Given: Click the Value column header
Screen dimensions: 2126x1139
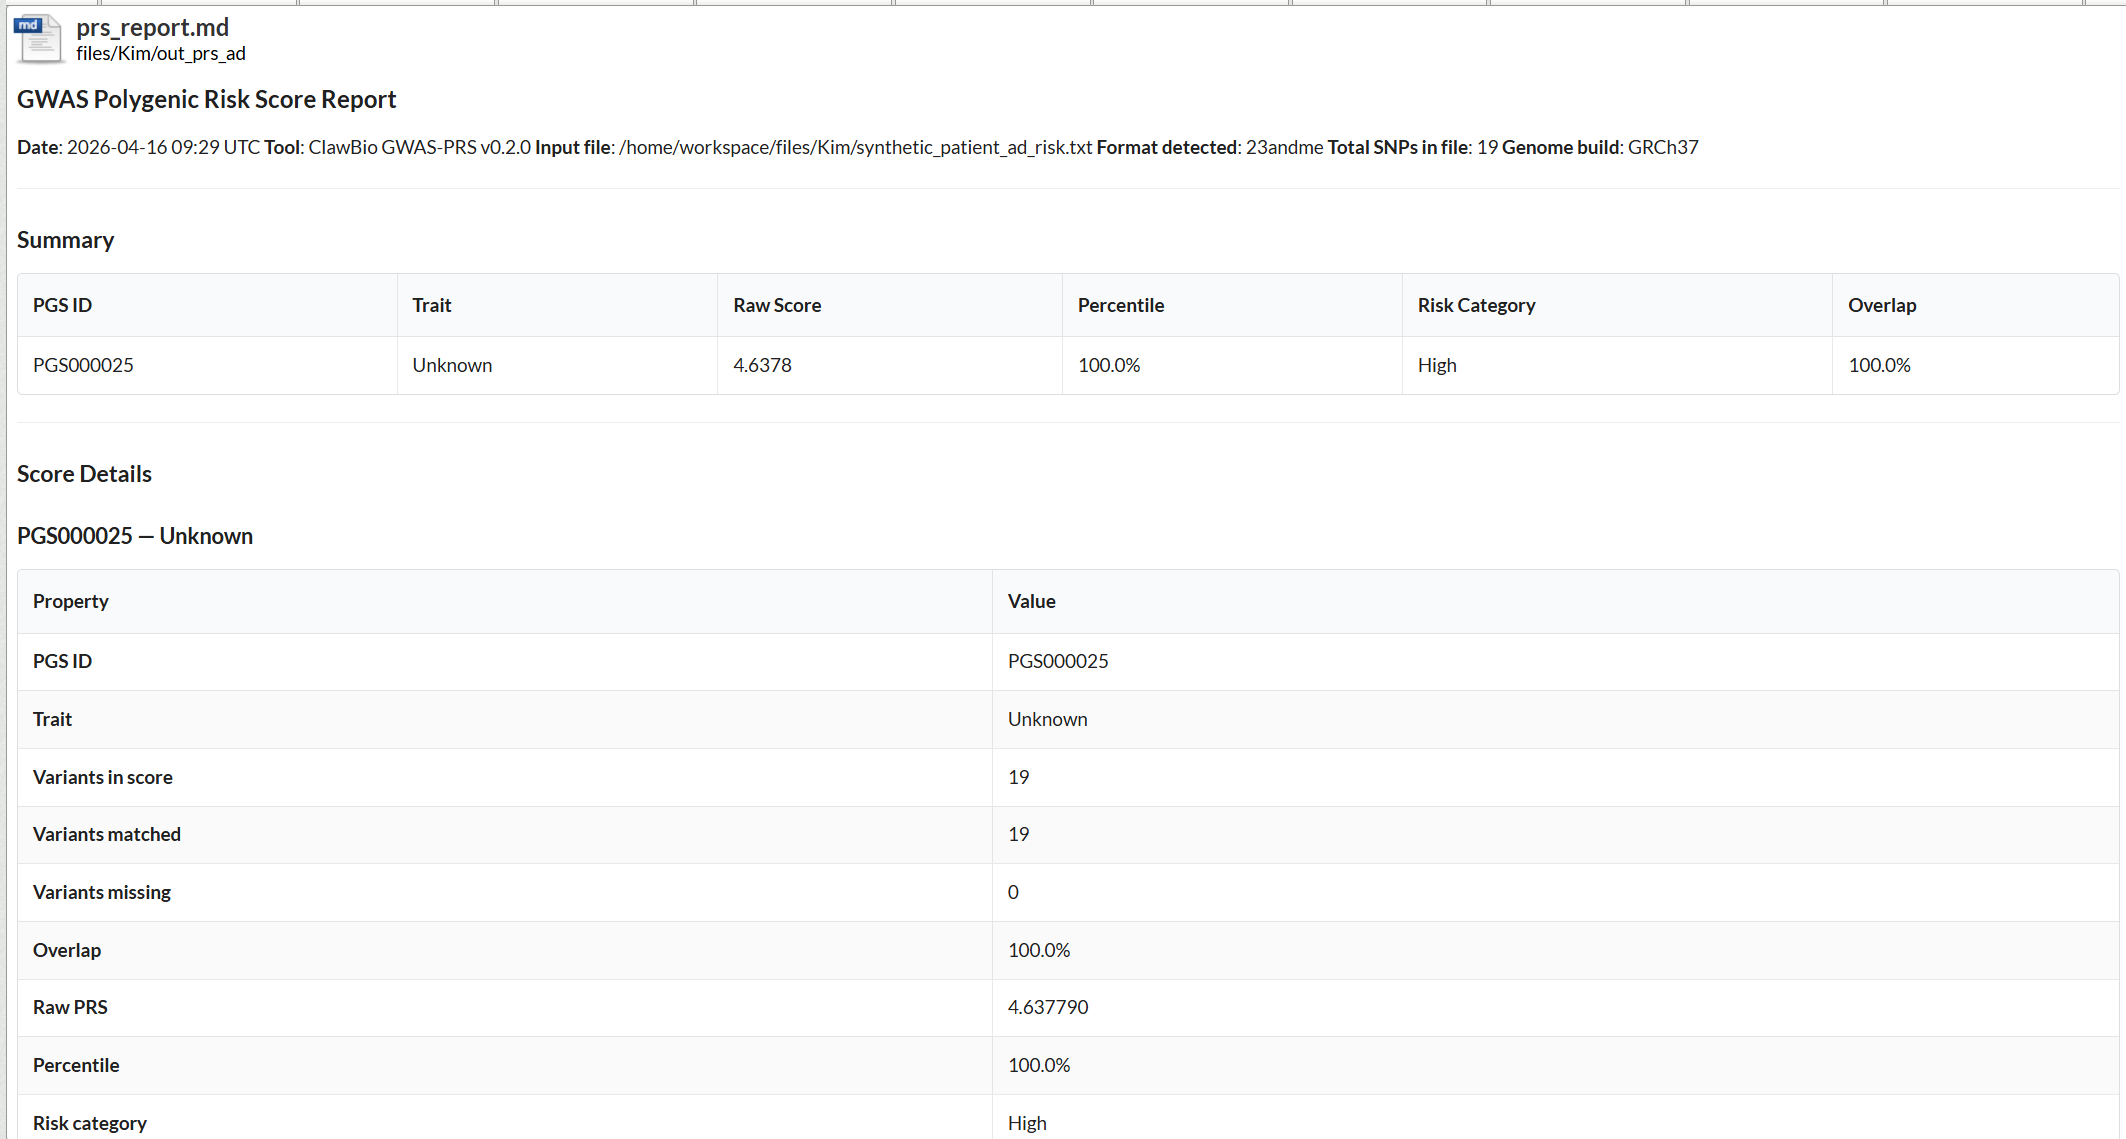Looking at the screenshot, I should [1031, 601].
